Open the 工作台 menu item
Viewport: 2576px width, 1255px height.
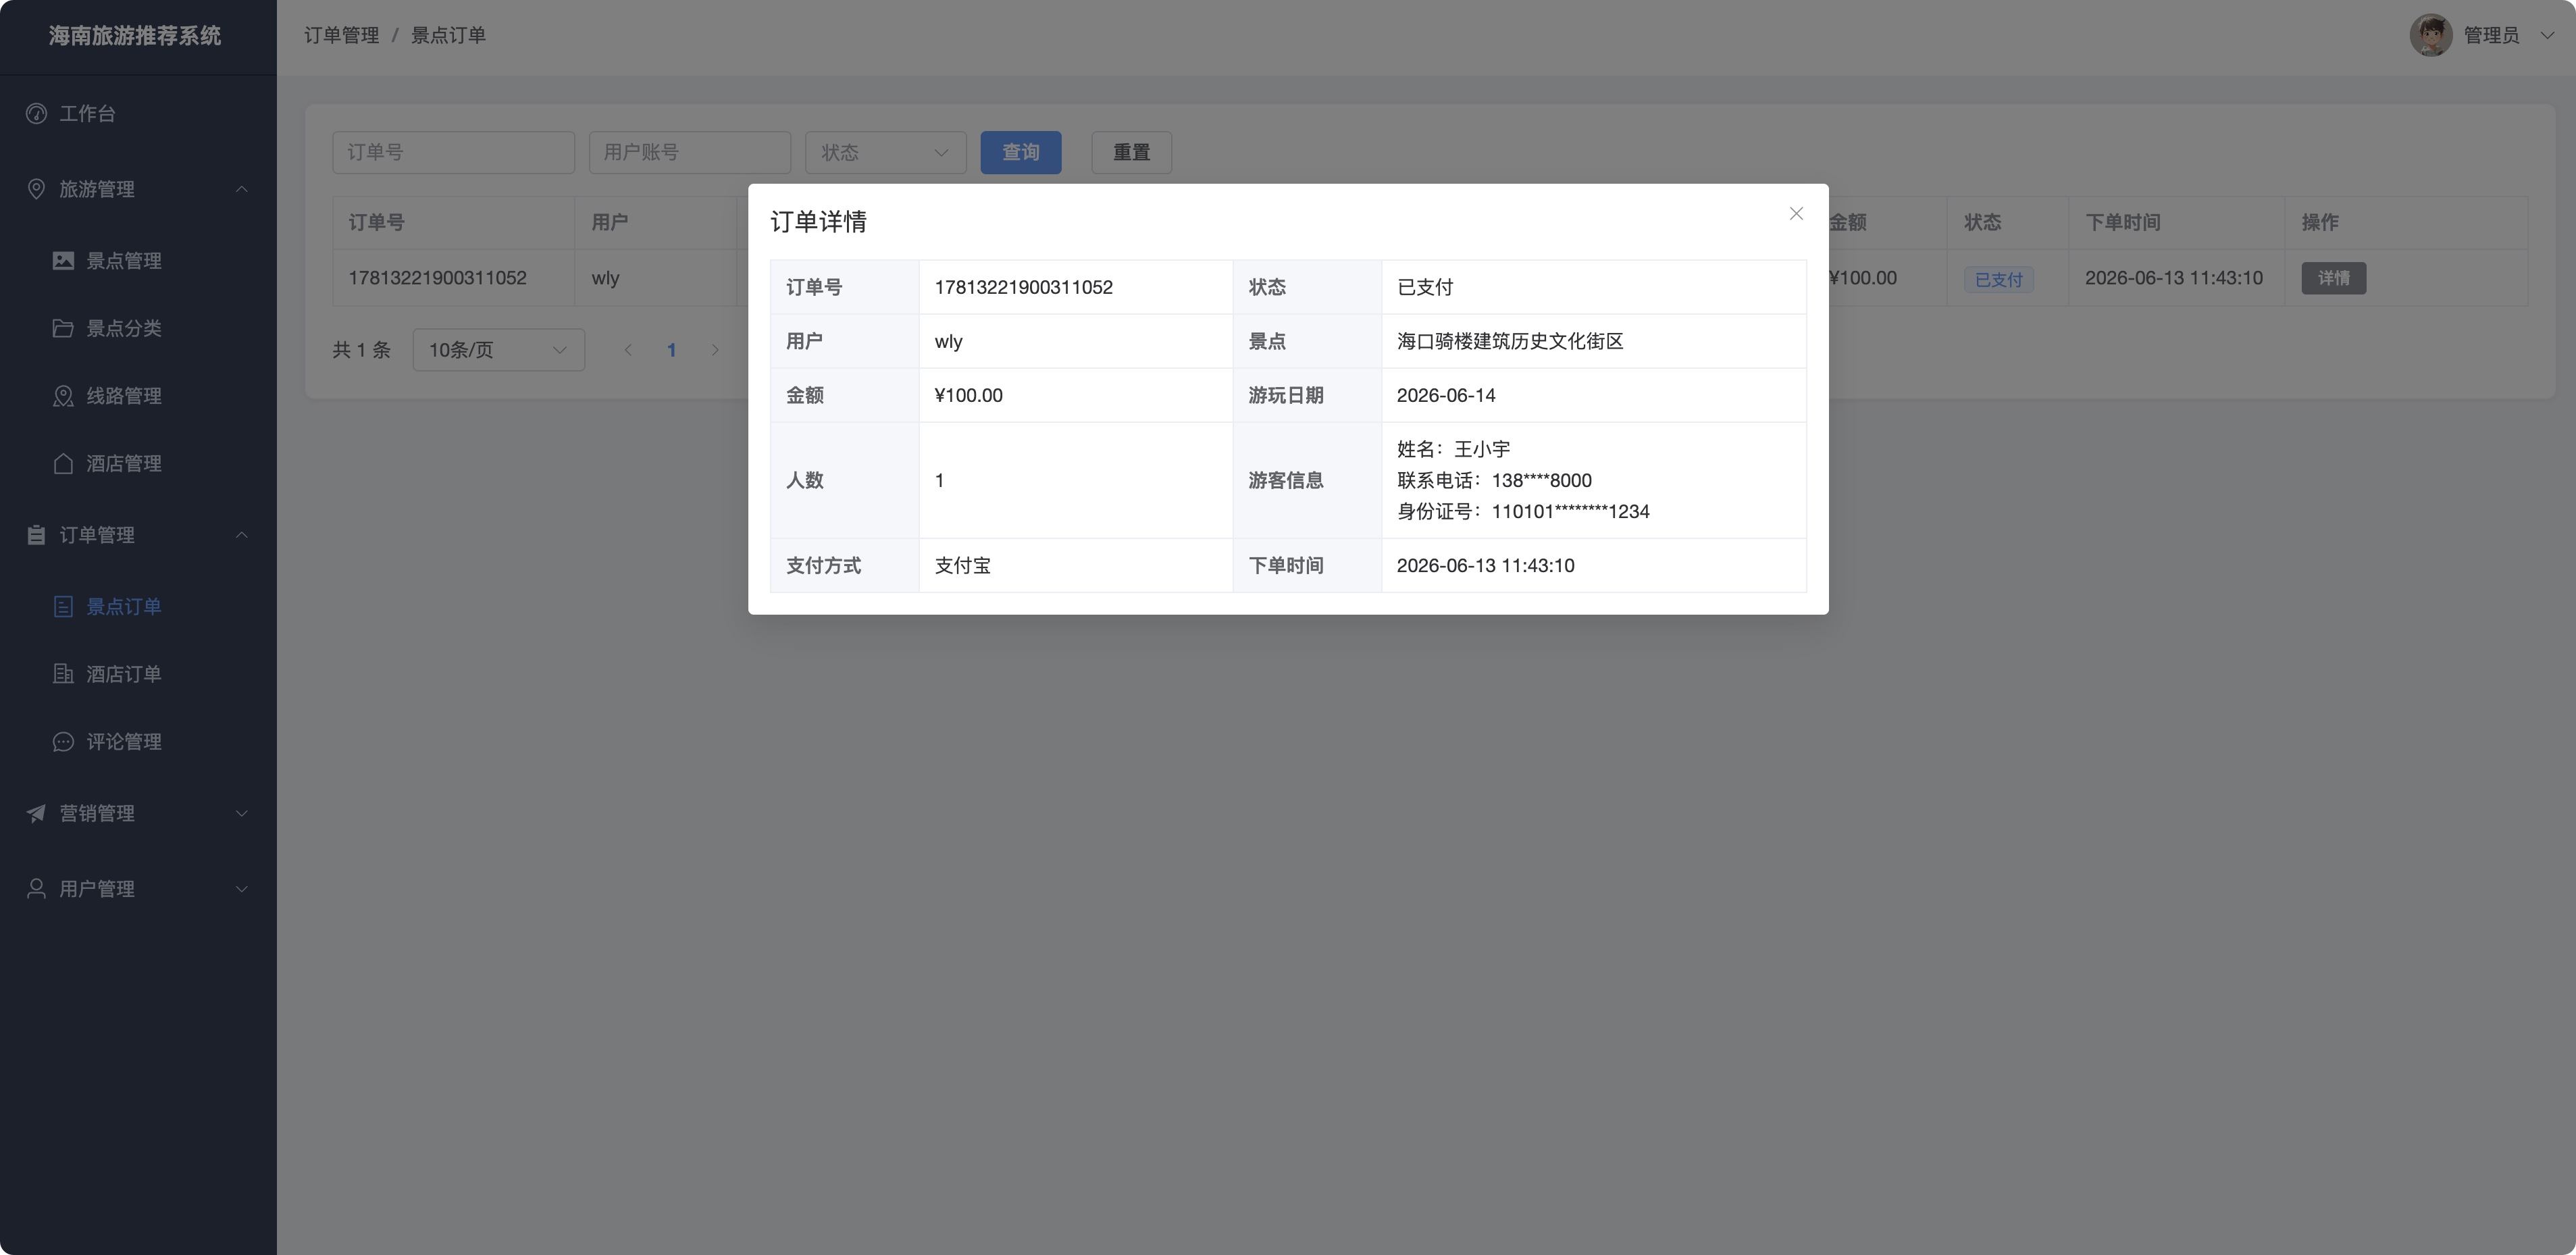[x=138, y=114]
